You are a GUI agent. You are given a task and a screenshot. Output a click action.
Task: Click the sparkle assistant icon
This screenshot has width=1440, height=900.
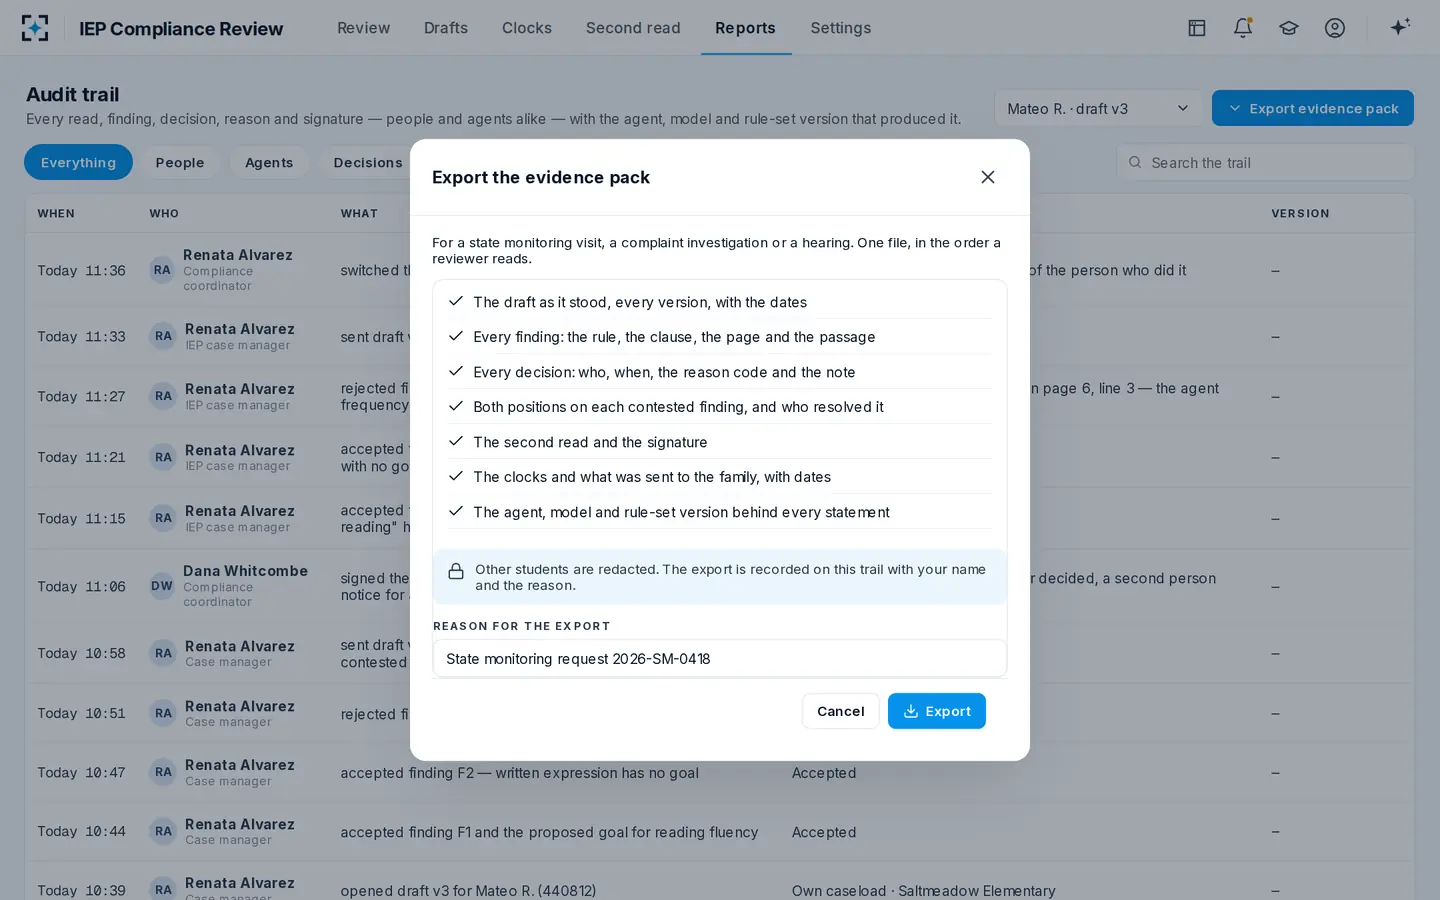click(1400, 27)
